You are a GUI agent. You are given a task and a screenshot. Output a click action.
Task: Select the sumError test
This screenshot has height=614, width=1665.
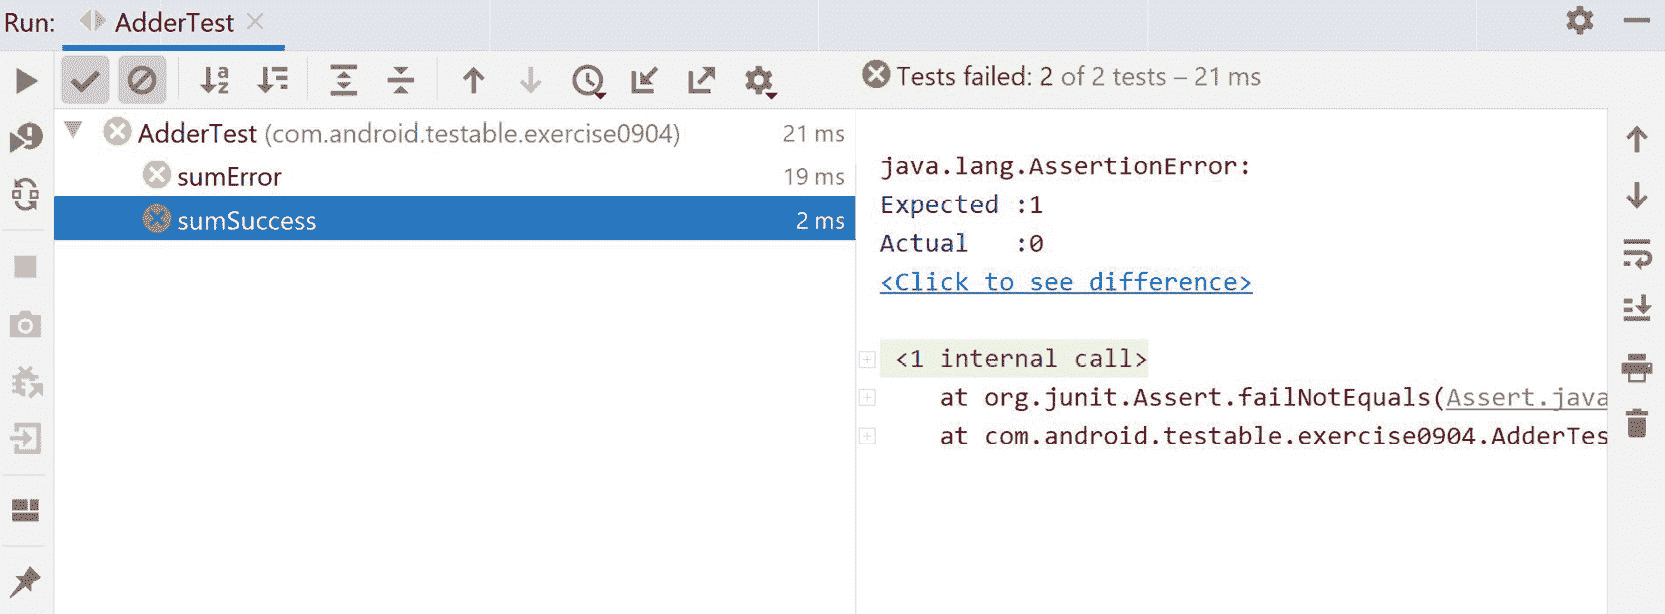click(455, 177)
